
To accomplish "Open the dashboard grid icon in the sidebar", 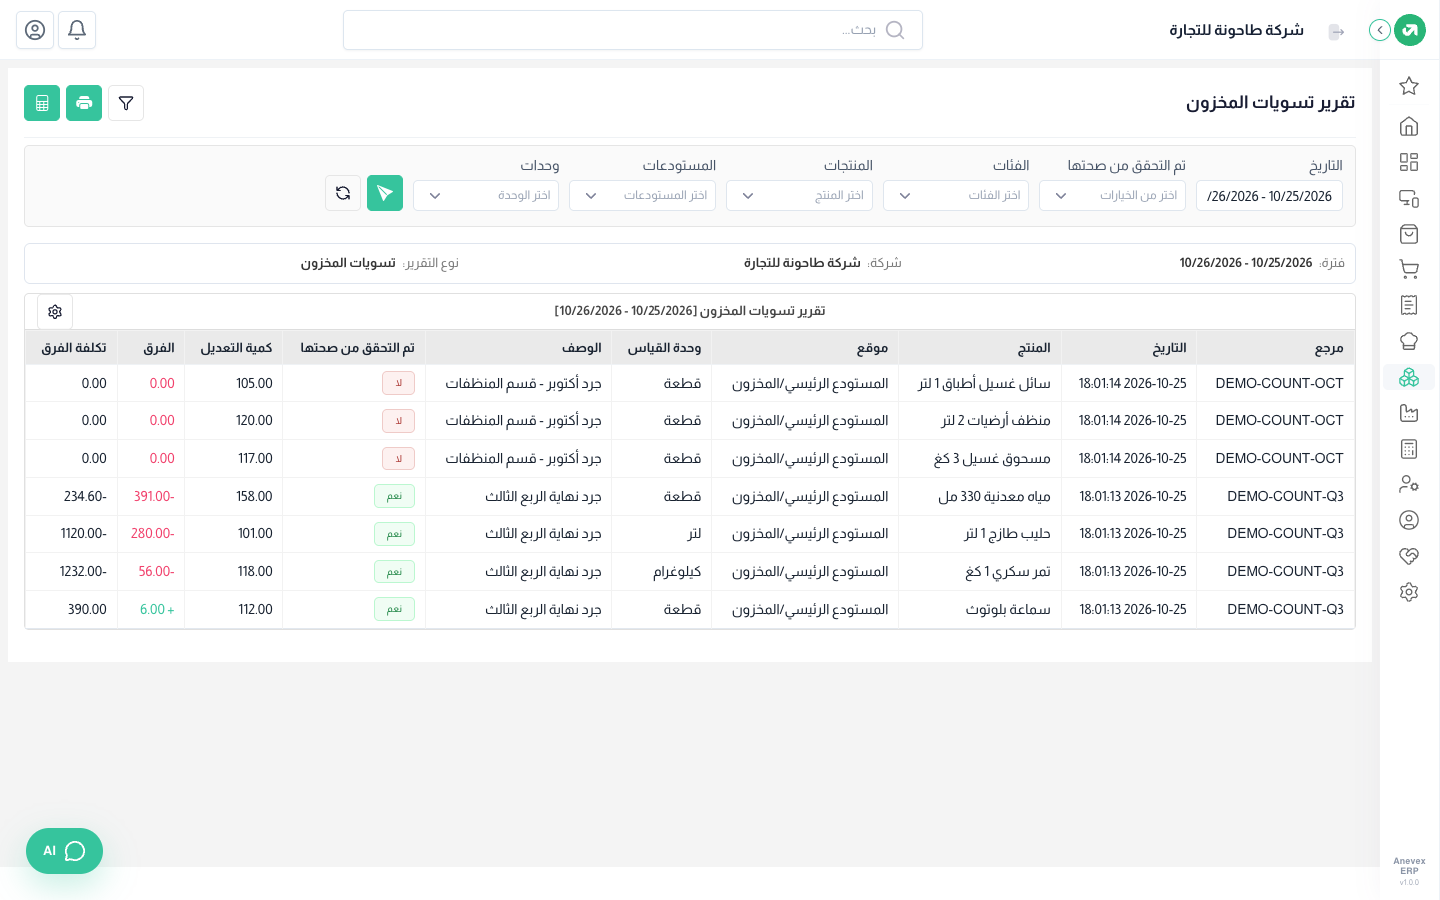I will [x=1409, y=162].
